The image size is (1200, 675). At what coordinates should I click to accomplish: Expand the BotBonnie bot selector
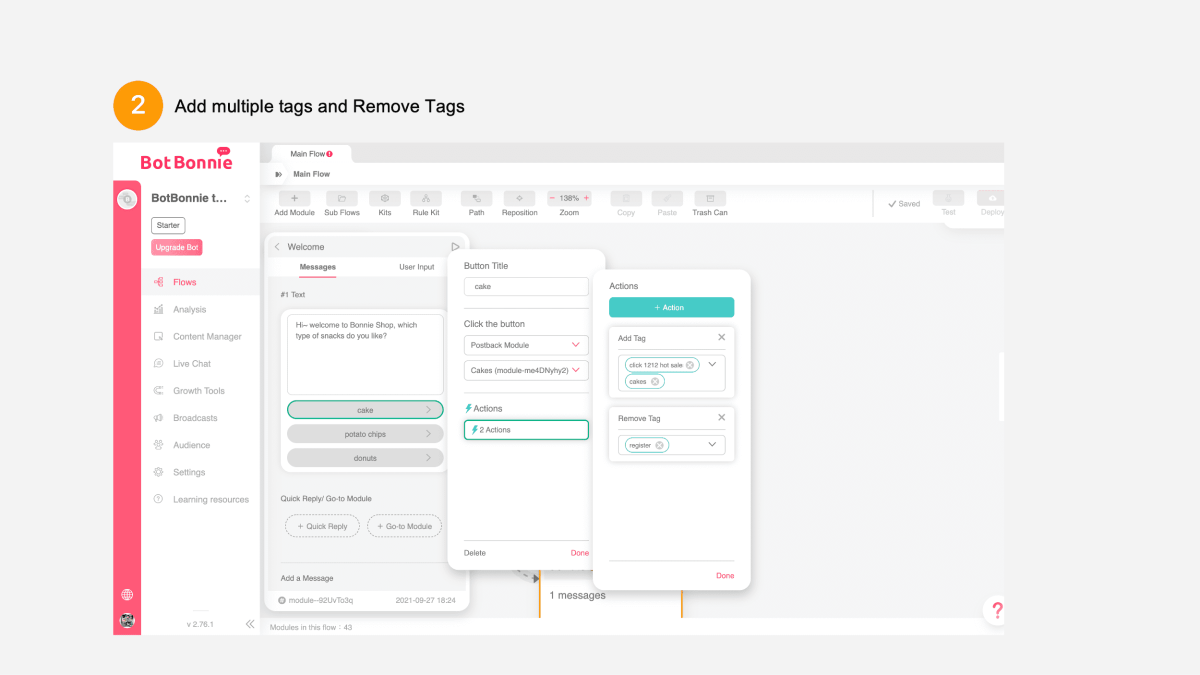[247, 199]
